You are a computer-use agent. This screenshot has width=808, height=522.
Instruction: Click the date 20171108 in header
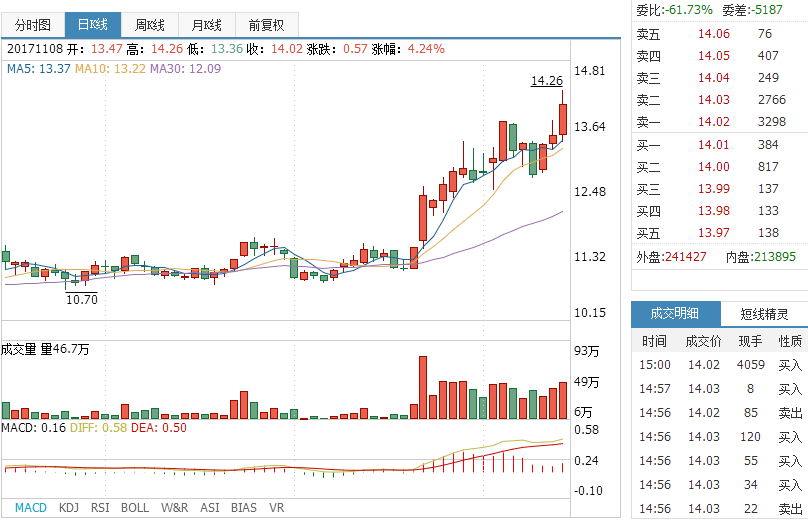pos(35,49)
